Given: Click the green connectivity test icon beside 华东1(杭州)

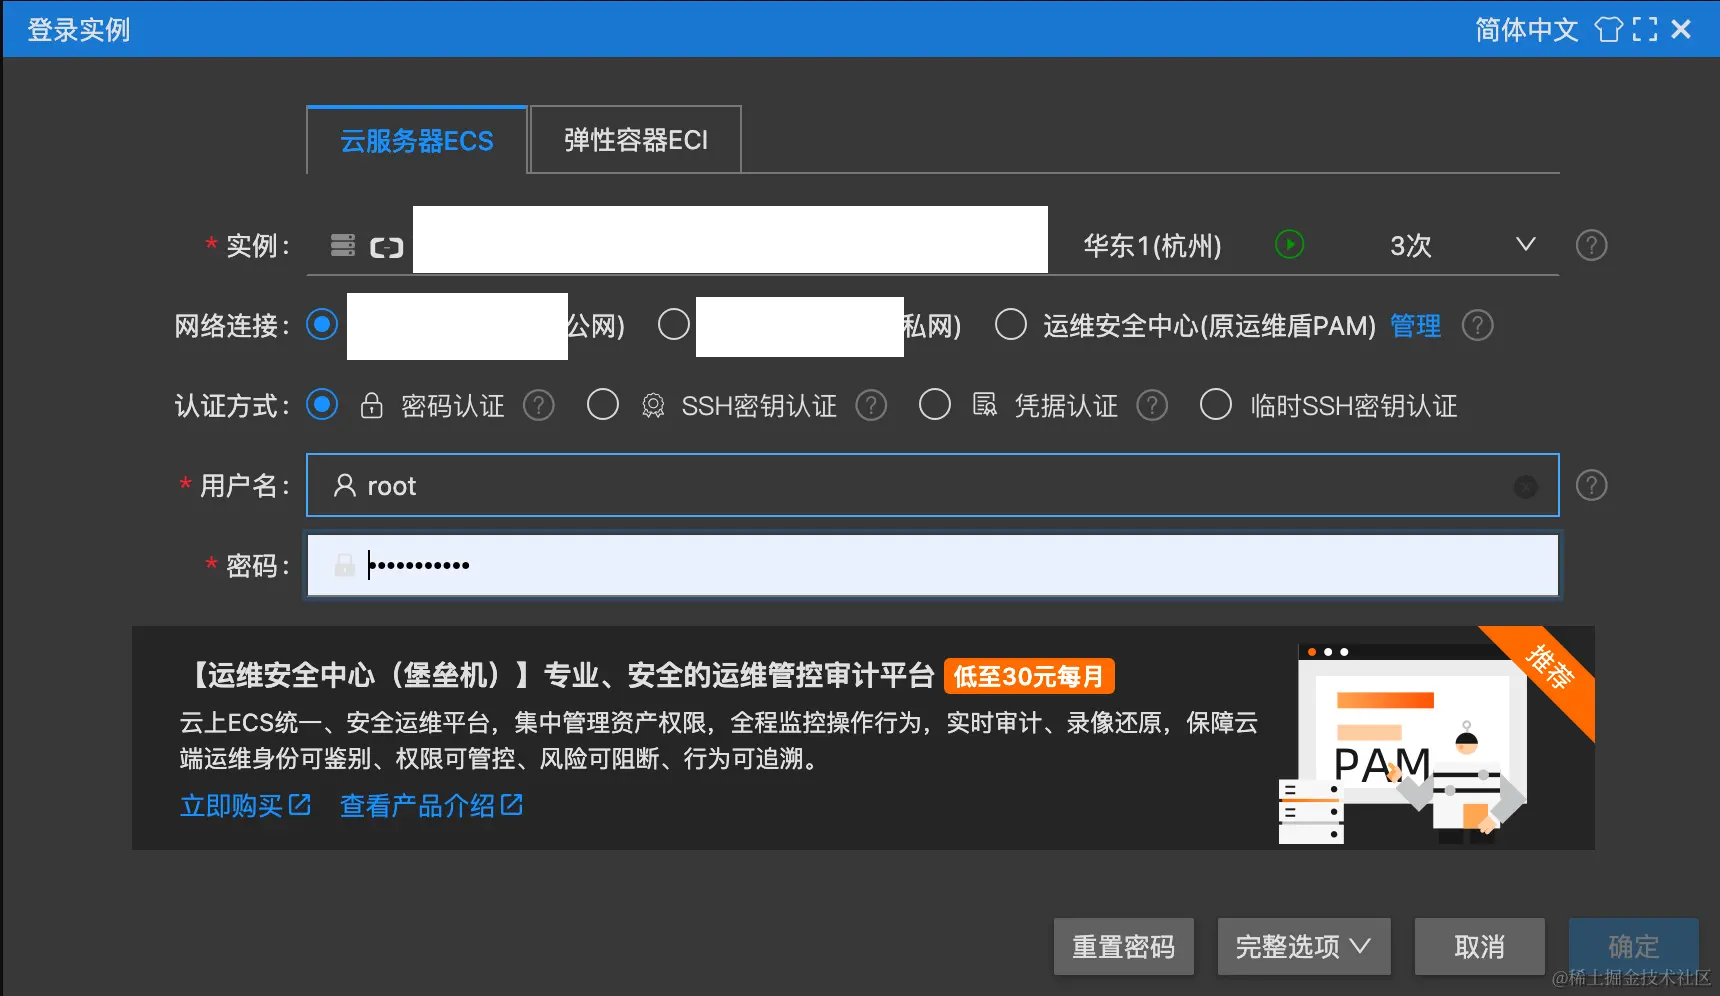Looking at the screenshot, I should point(1290,243).
